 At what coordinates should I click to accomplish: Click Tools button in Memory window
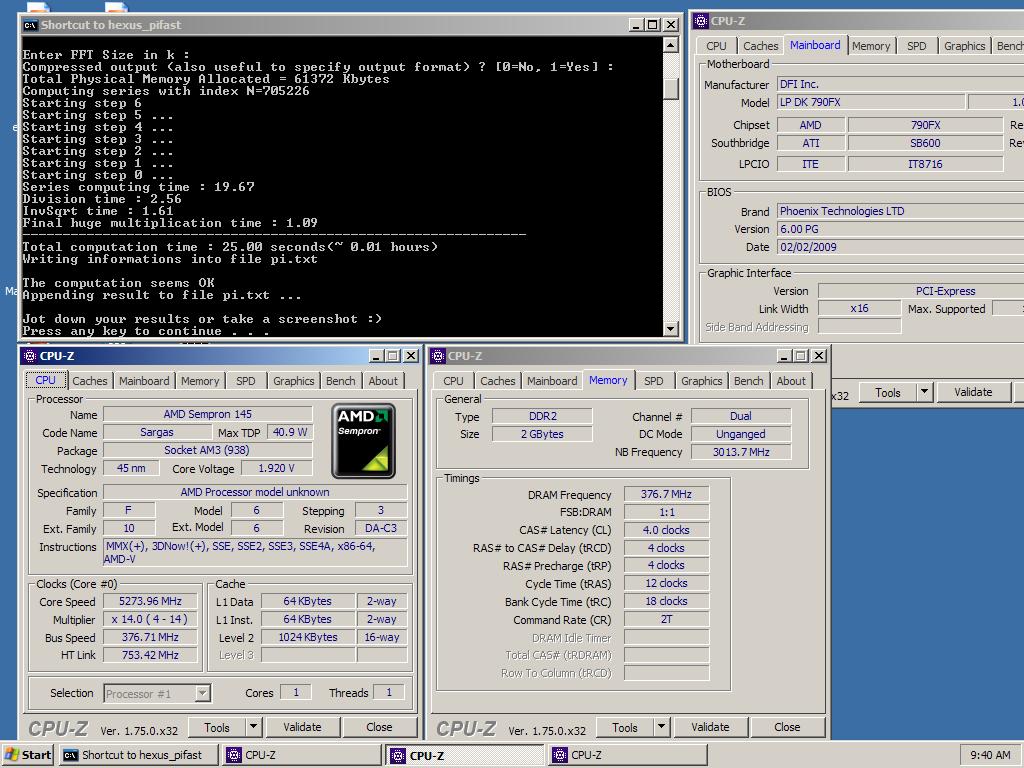(625, 727)
